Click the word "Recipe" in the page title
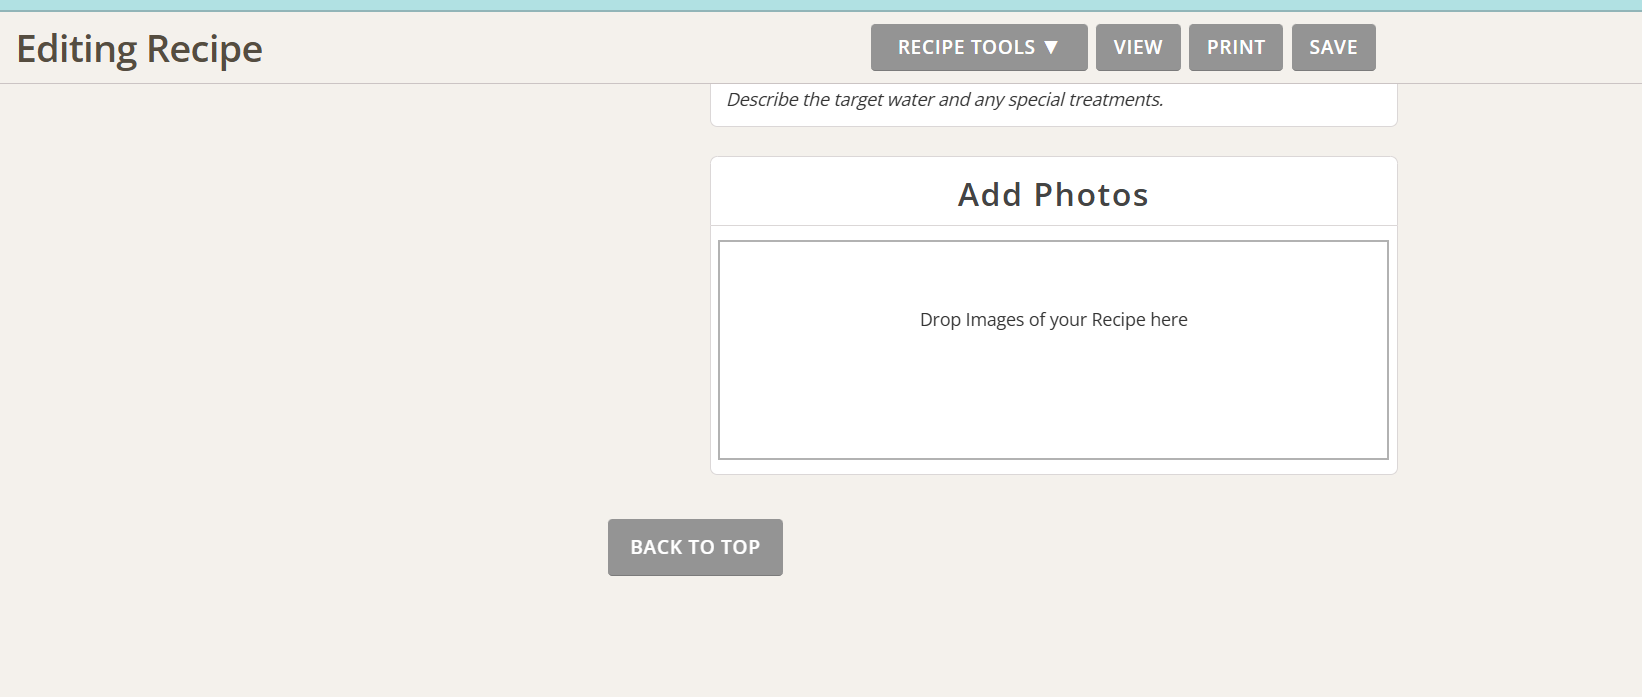The width and height of the screenshot is (1642, 697). [x=204, y=49]
